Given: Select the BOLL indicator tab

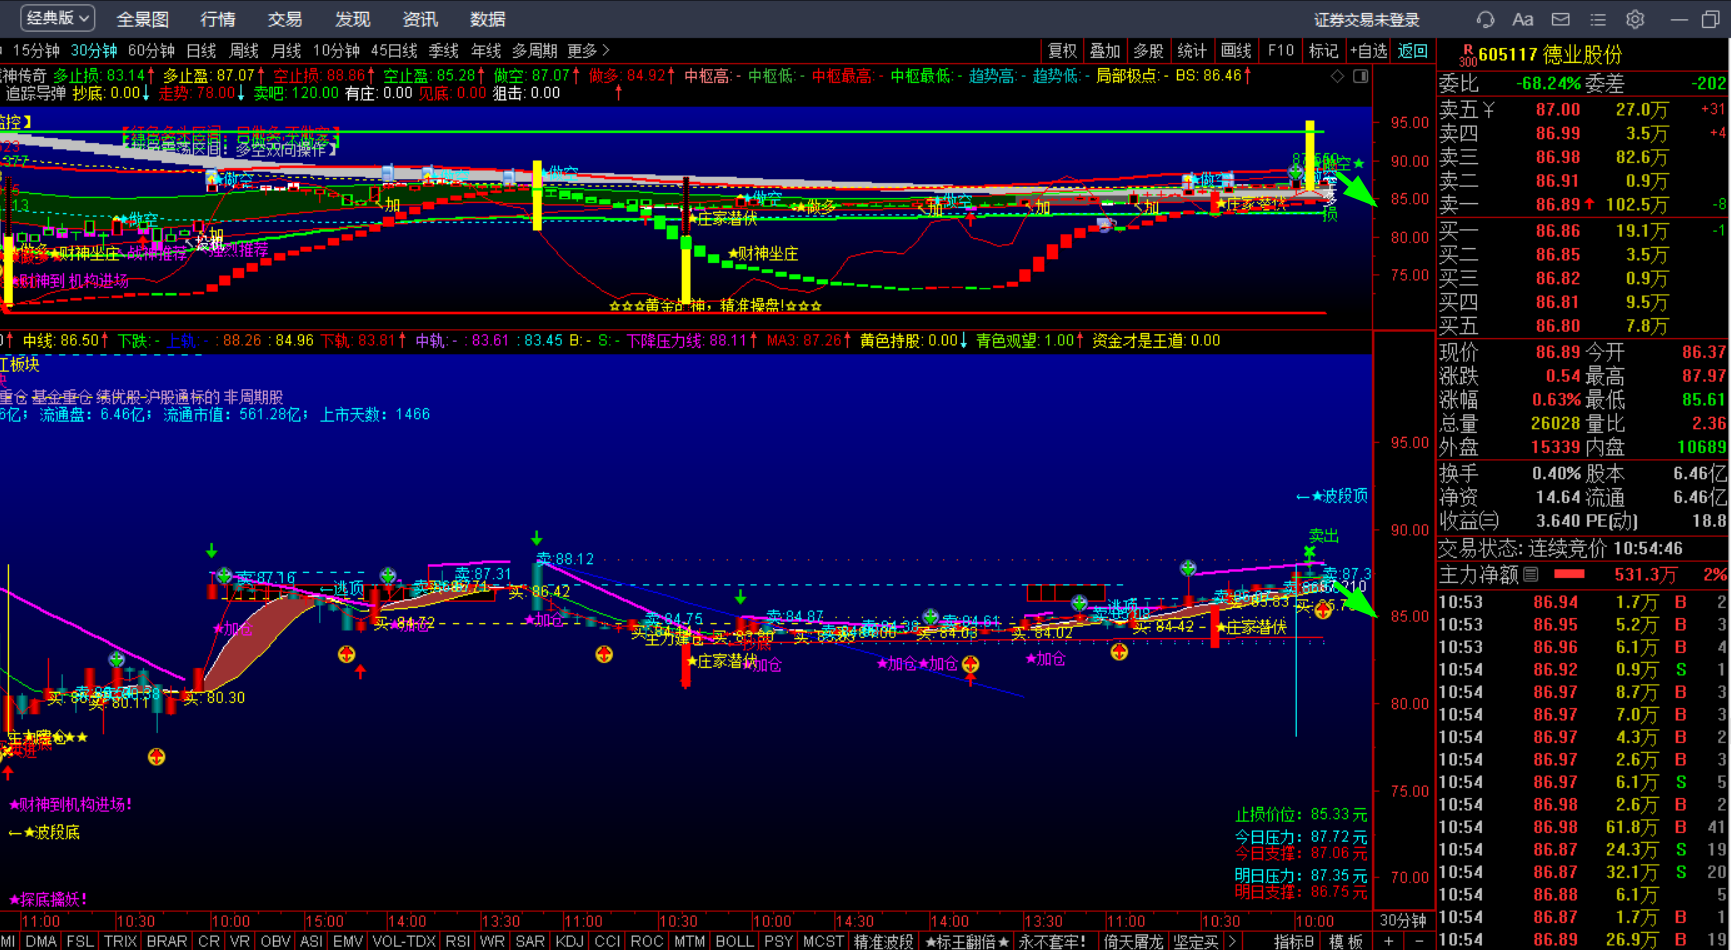Looking at the screenshot, I should [734, 941].
